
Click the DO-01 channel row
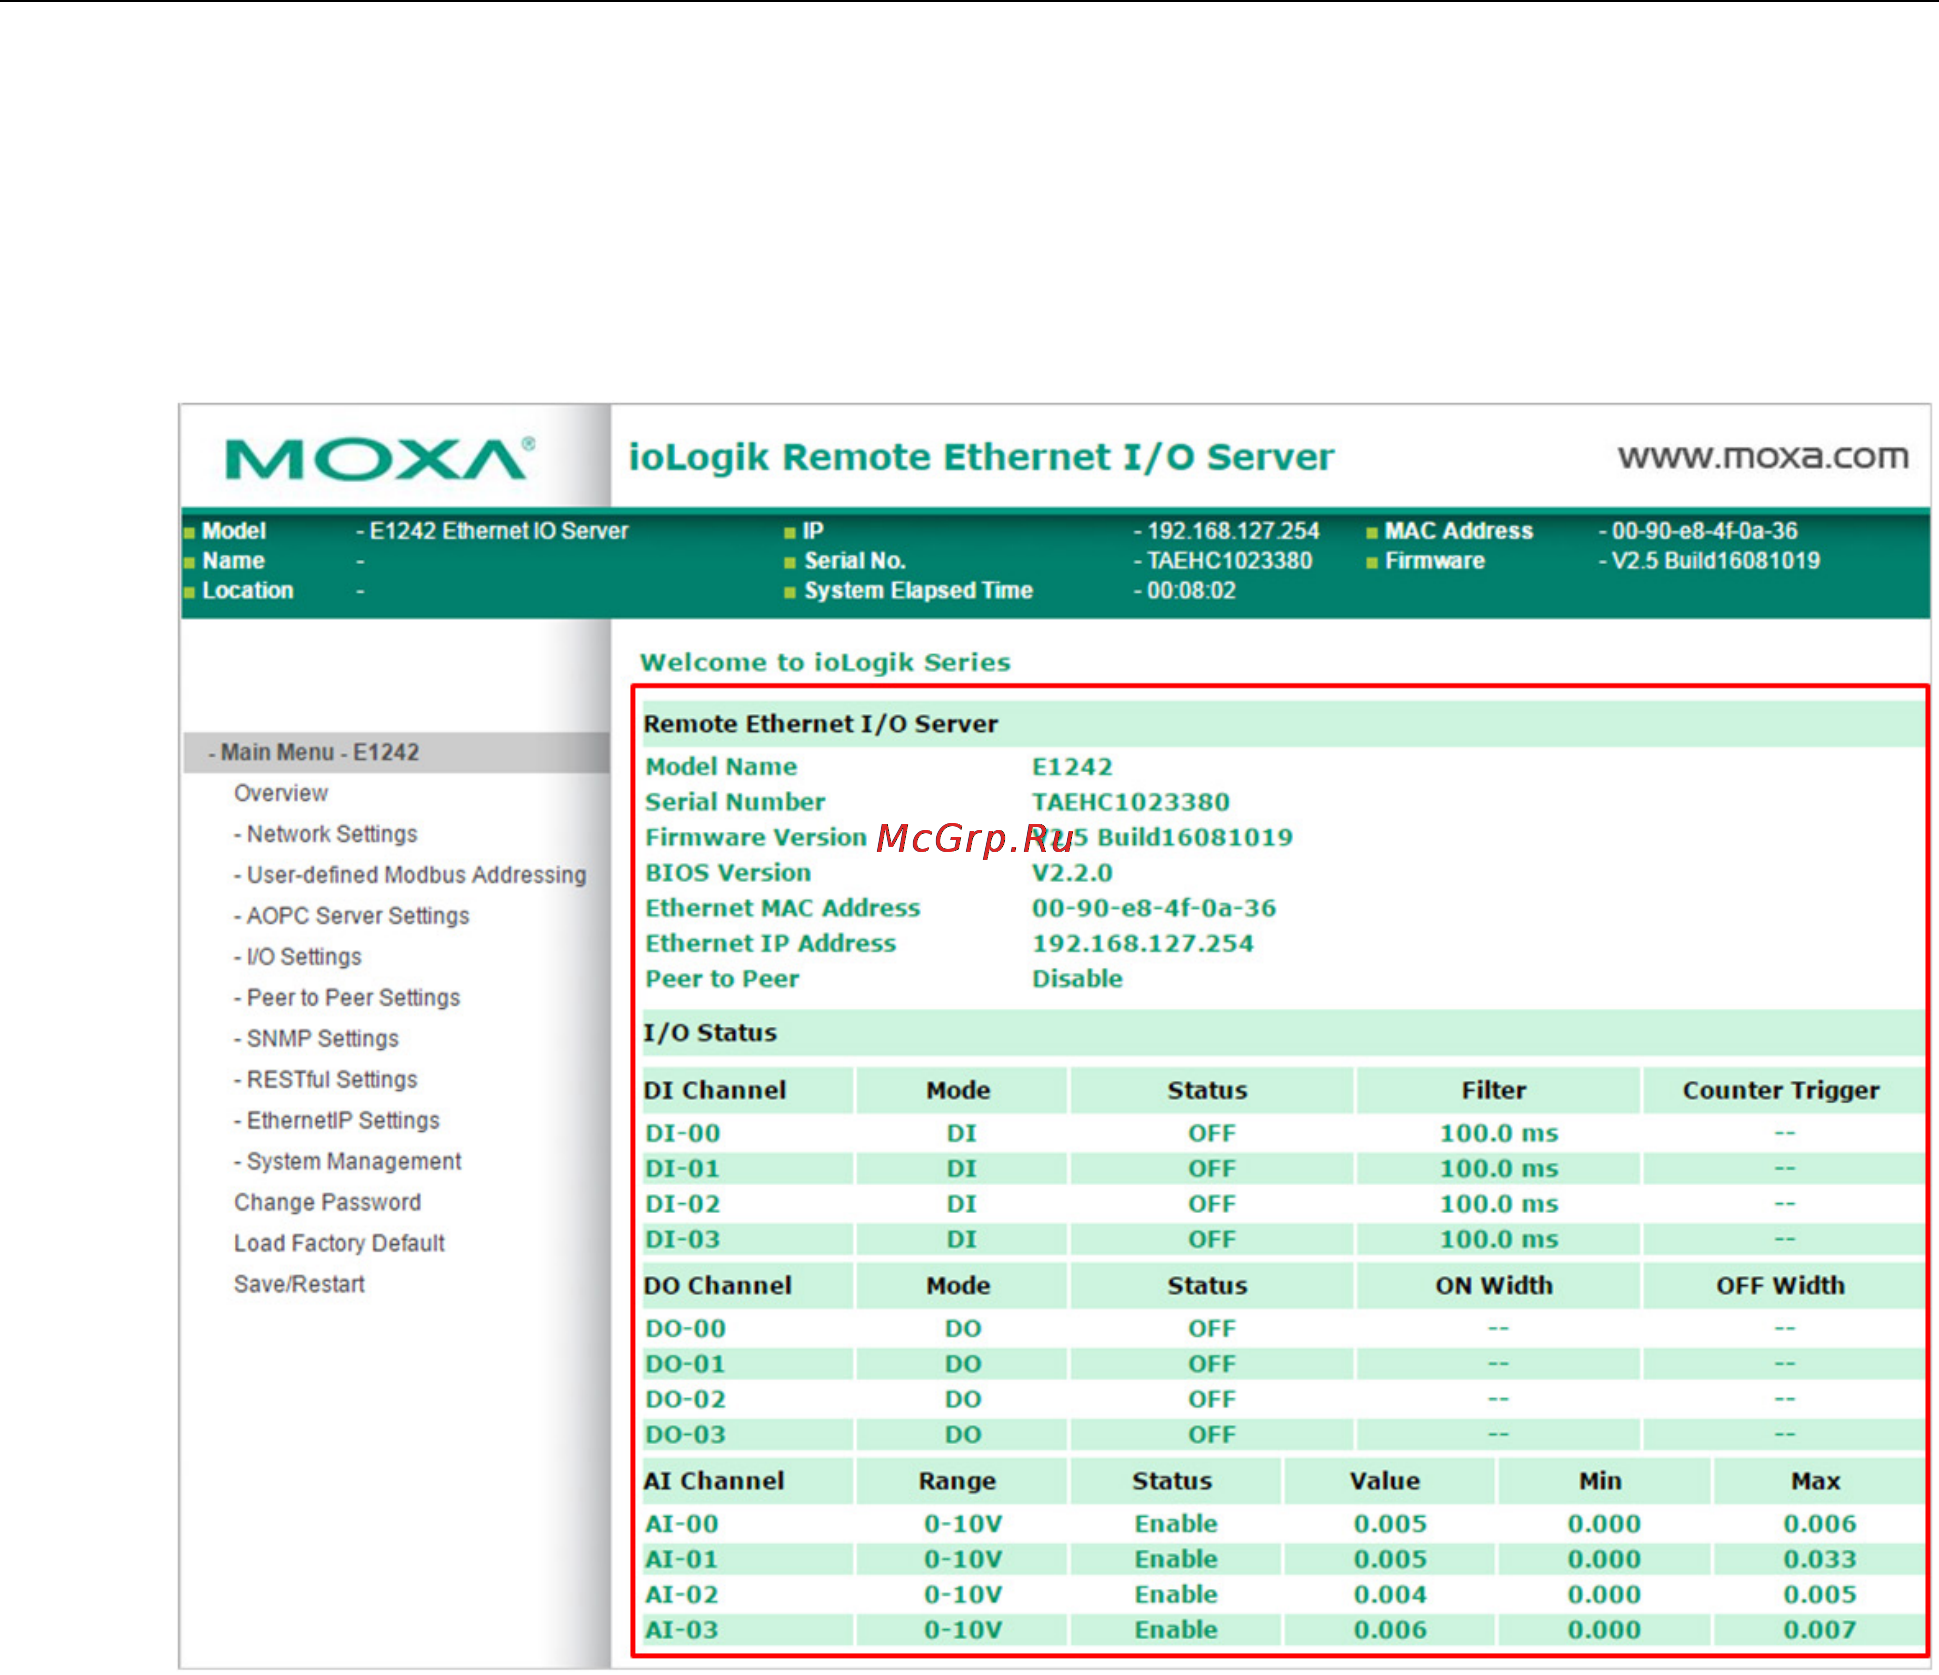tap(1283, 1364)
